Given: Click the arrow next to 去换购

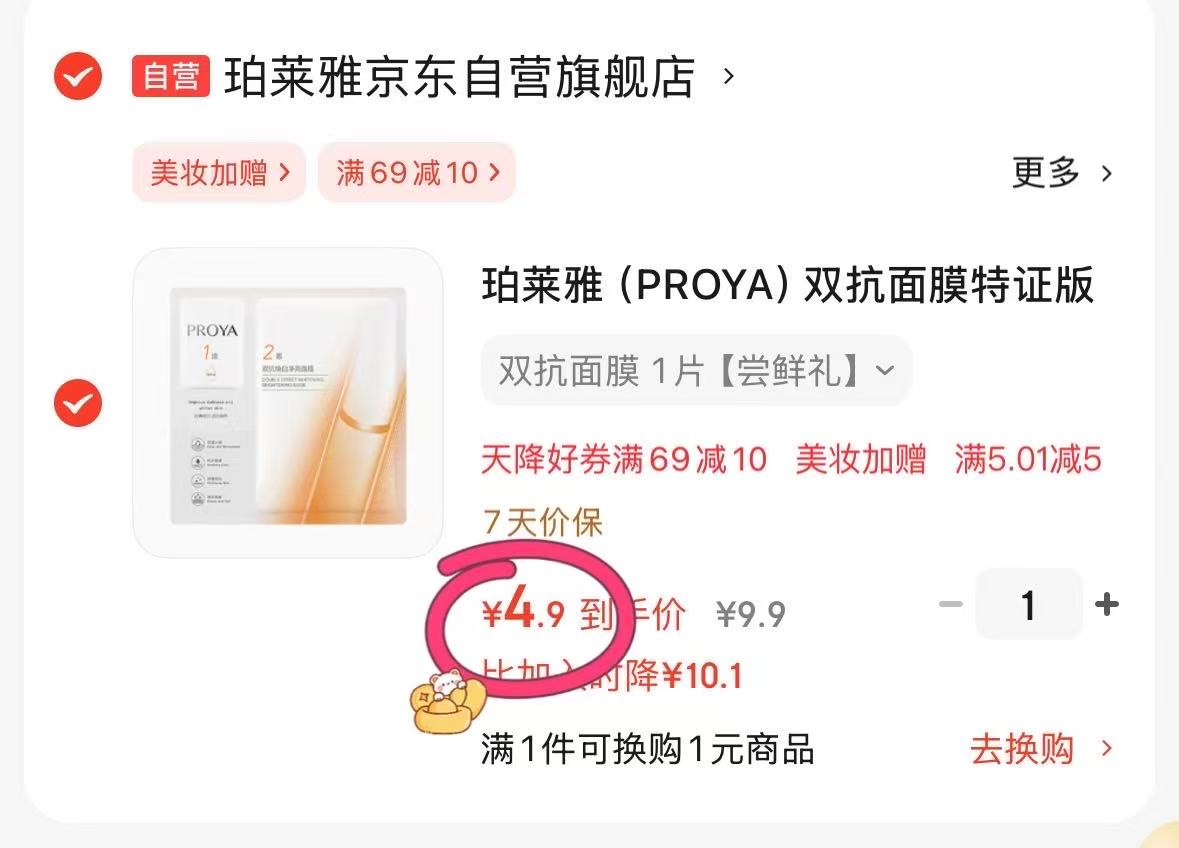Looking at the screenshot, I should click(1106, 749).
